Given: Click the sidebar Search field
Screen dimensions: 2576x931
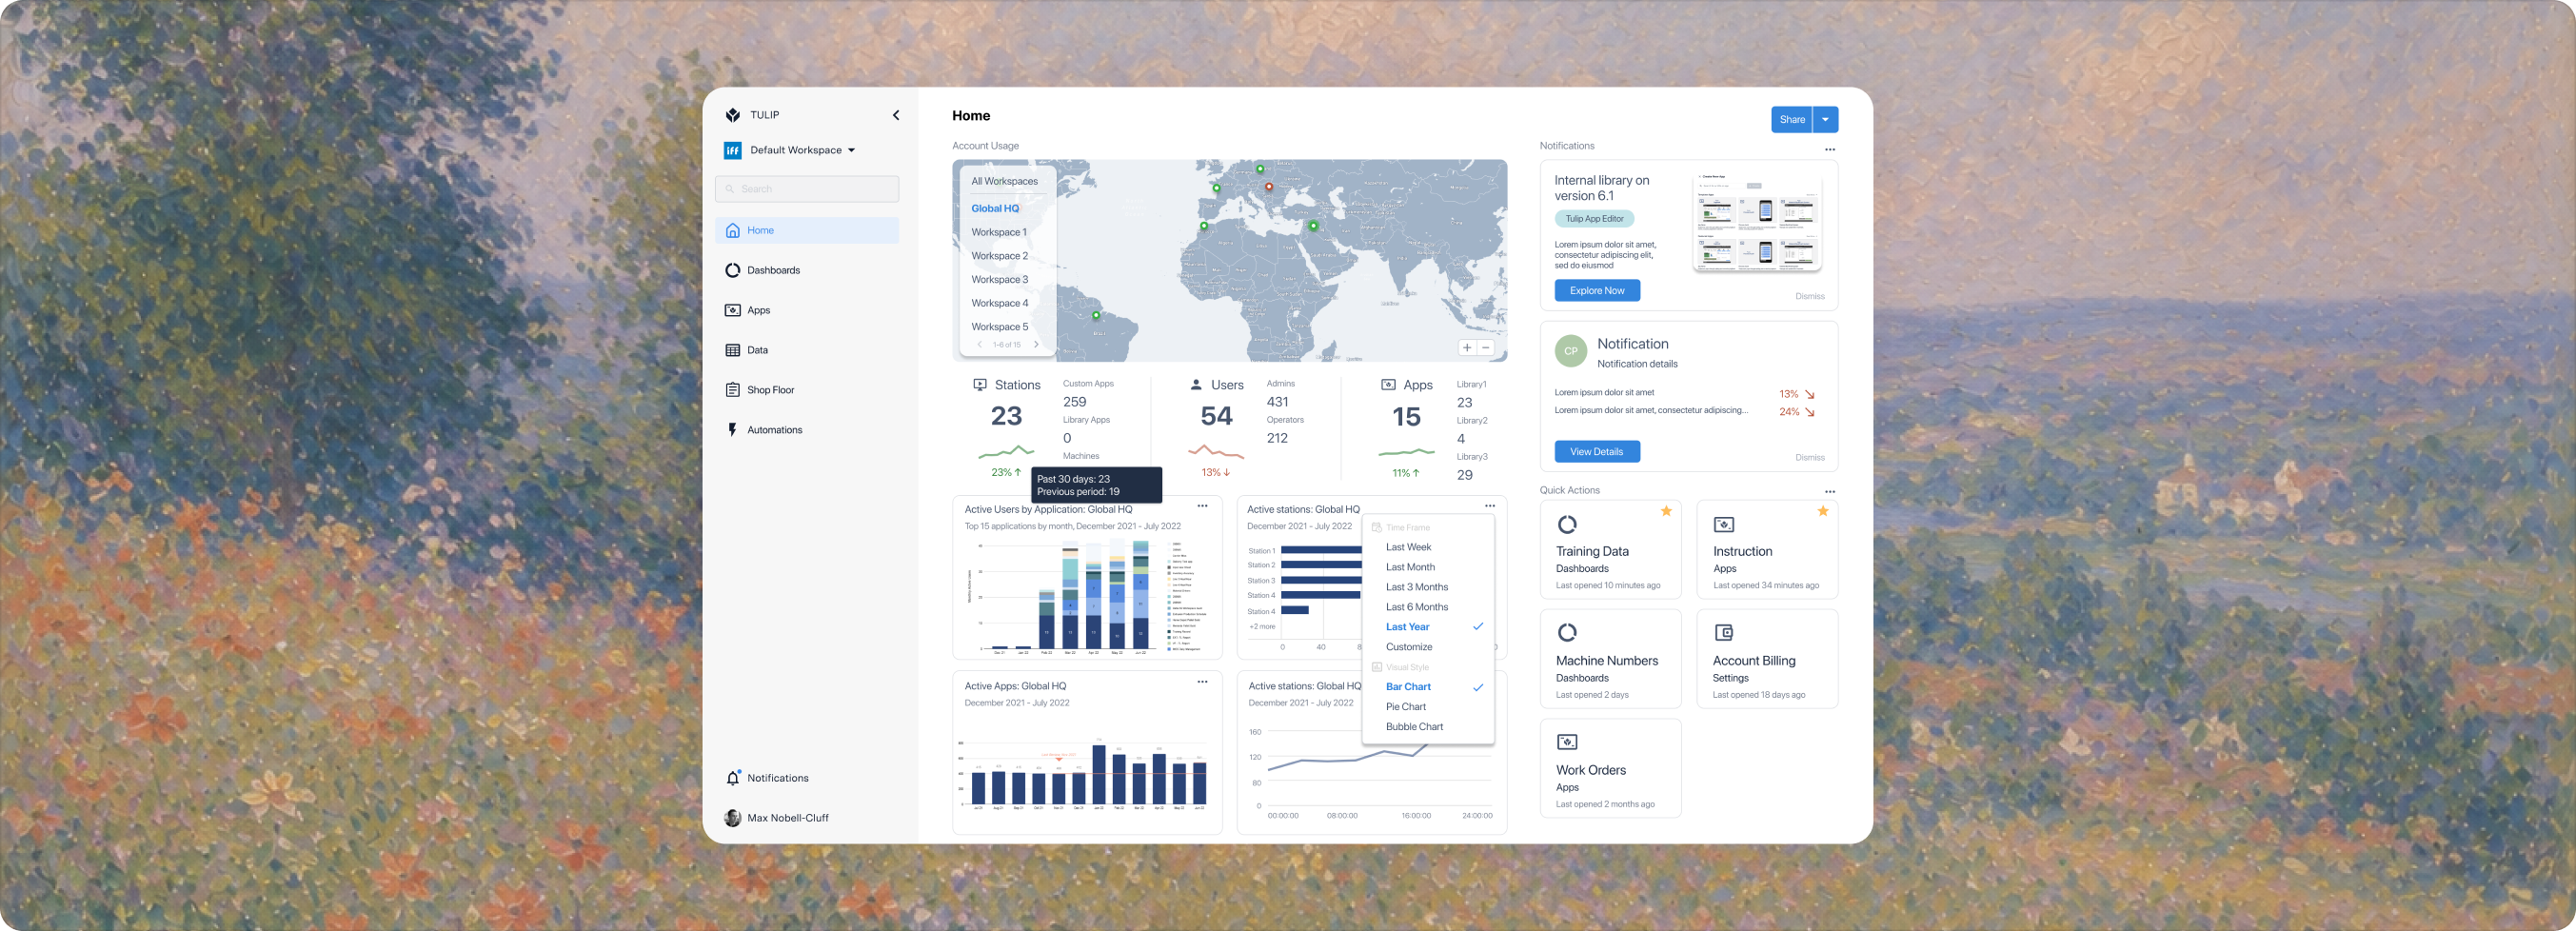Looking at the screenshot, I should pos(806,189).
